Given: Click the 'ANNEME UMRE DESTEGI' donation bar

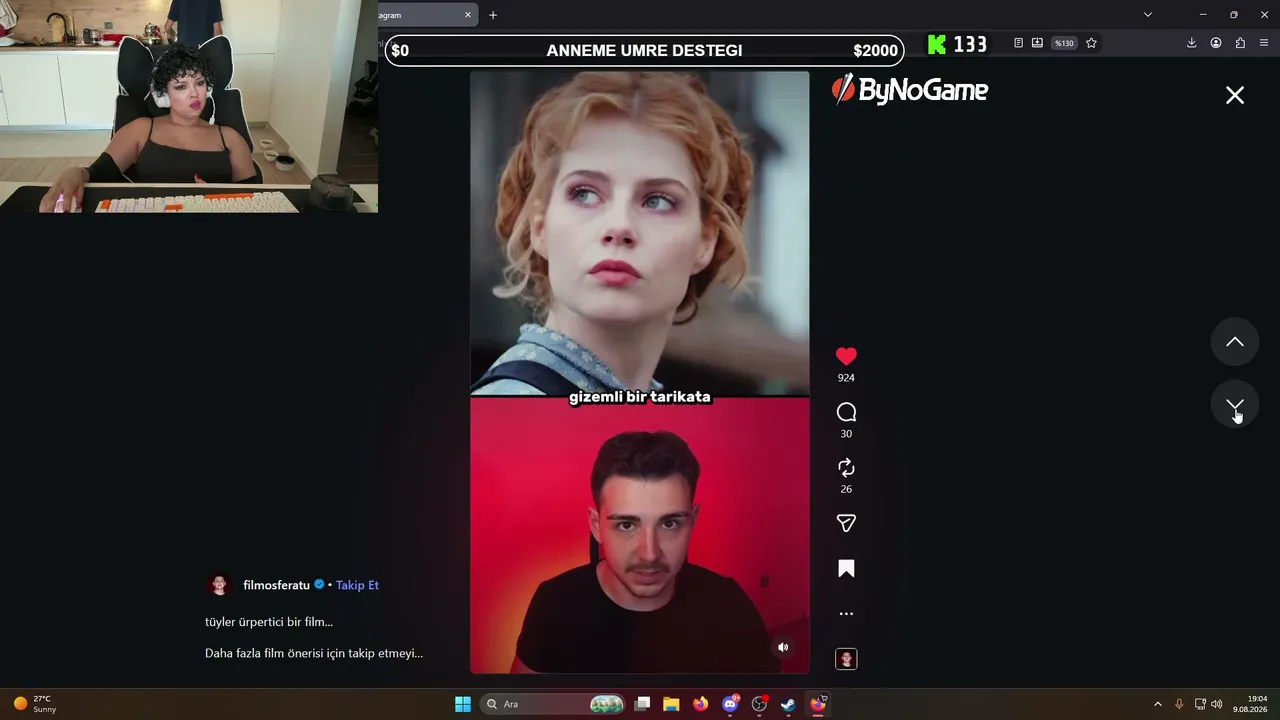Looking at the screenshot, I should [644, 51].
